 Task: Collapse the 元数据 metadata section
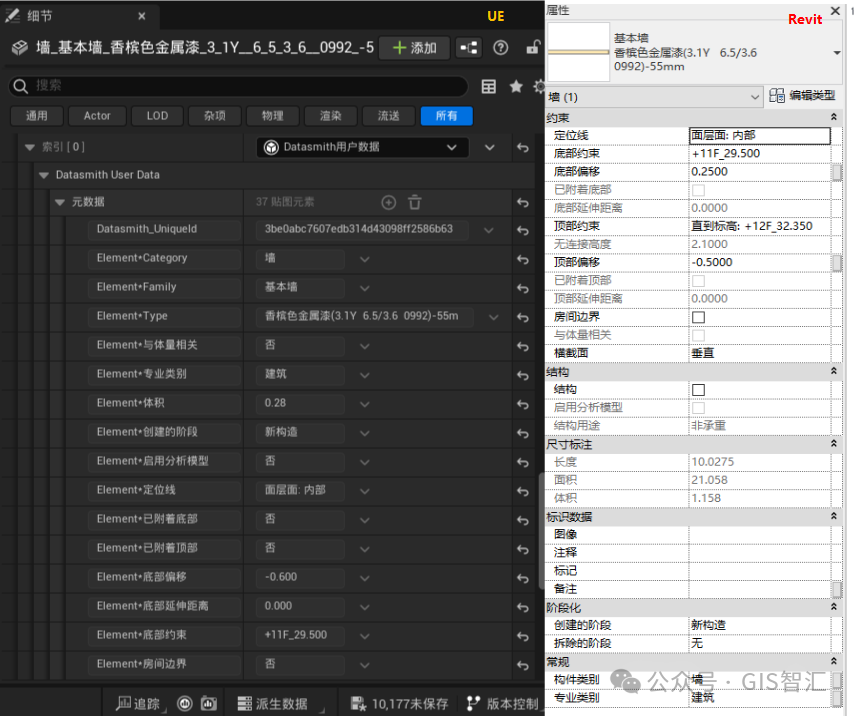(x=60, y=203)
